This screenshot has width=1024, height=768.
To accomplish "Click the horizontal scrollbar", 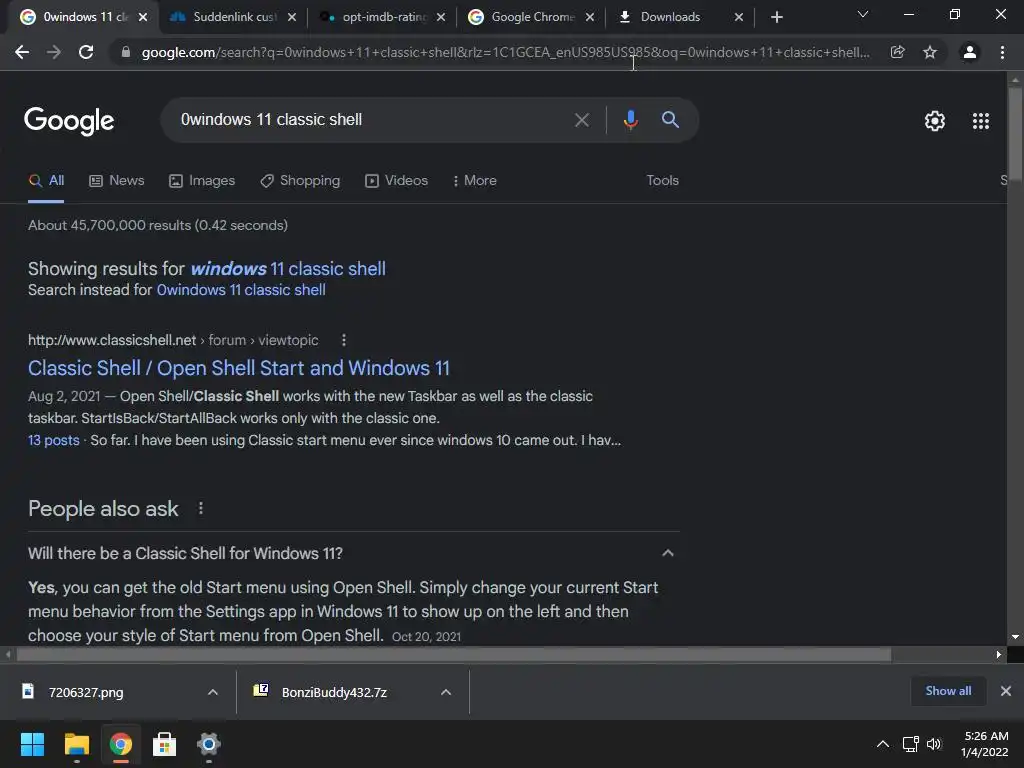I will coord(454,654).
